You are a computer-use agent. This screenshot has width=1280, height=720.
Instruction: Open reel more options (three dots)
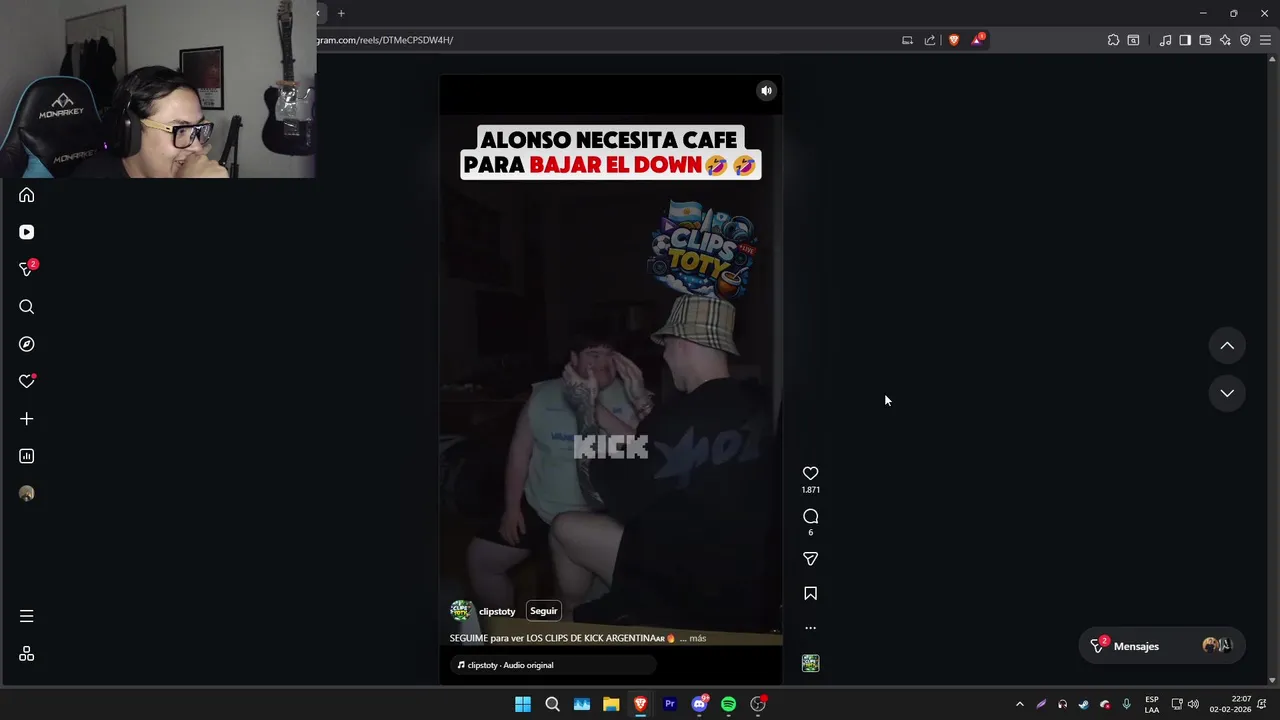click(811, 628)
